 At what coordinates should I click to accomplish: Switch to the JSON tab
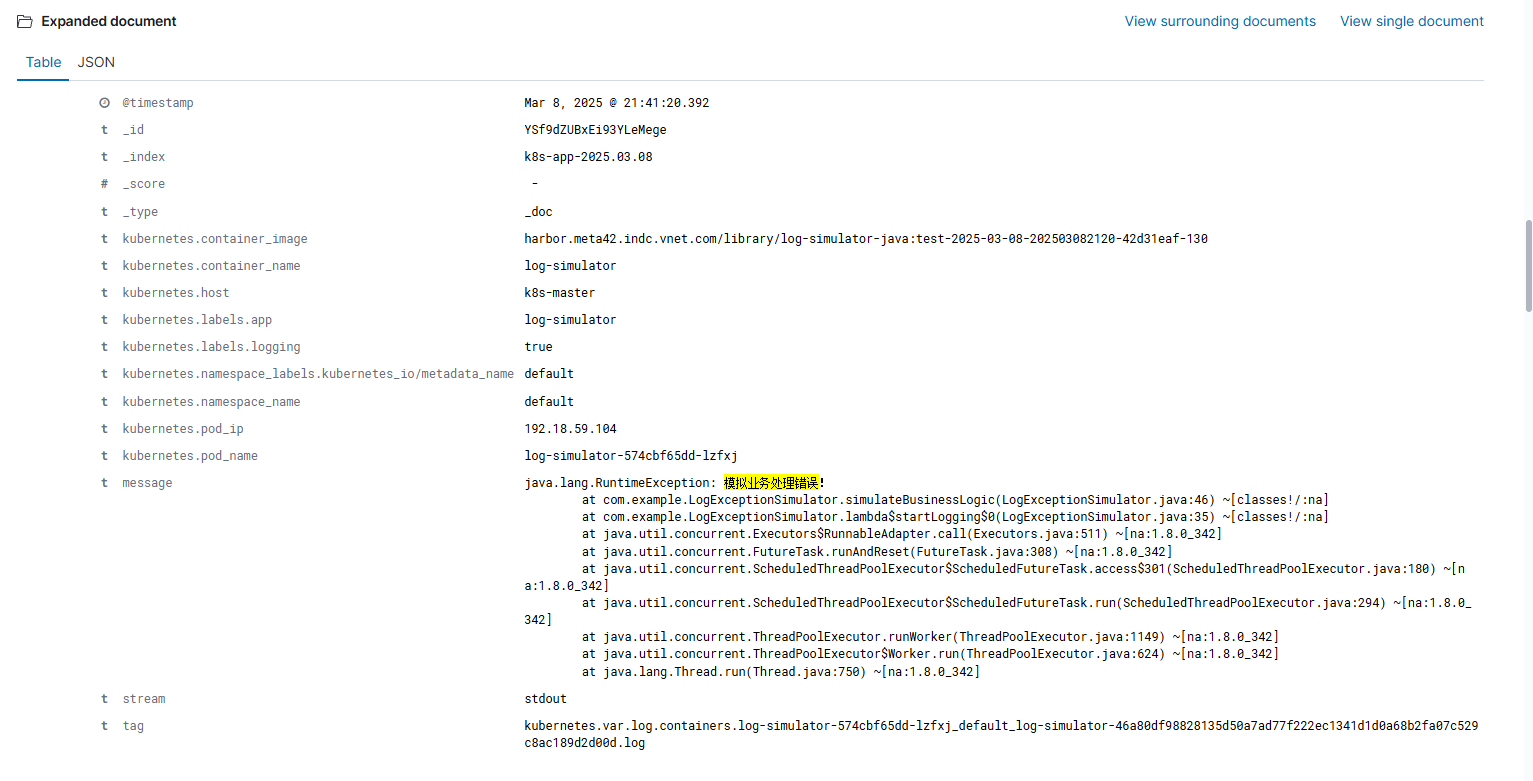point(96,62)
